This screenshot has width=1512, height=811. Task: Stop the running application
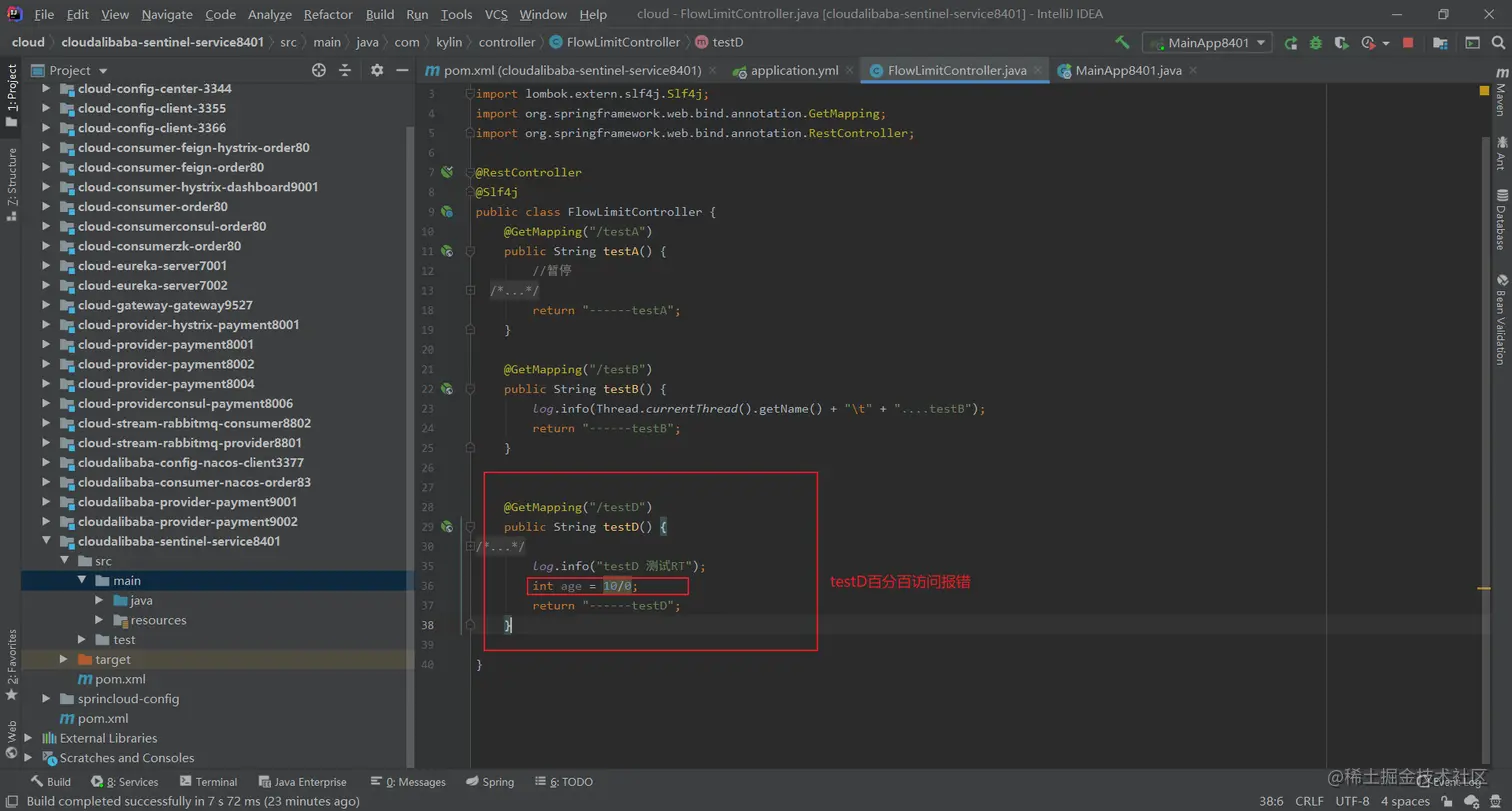(x=1408, y=43)
